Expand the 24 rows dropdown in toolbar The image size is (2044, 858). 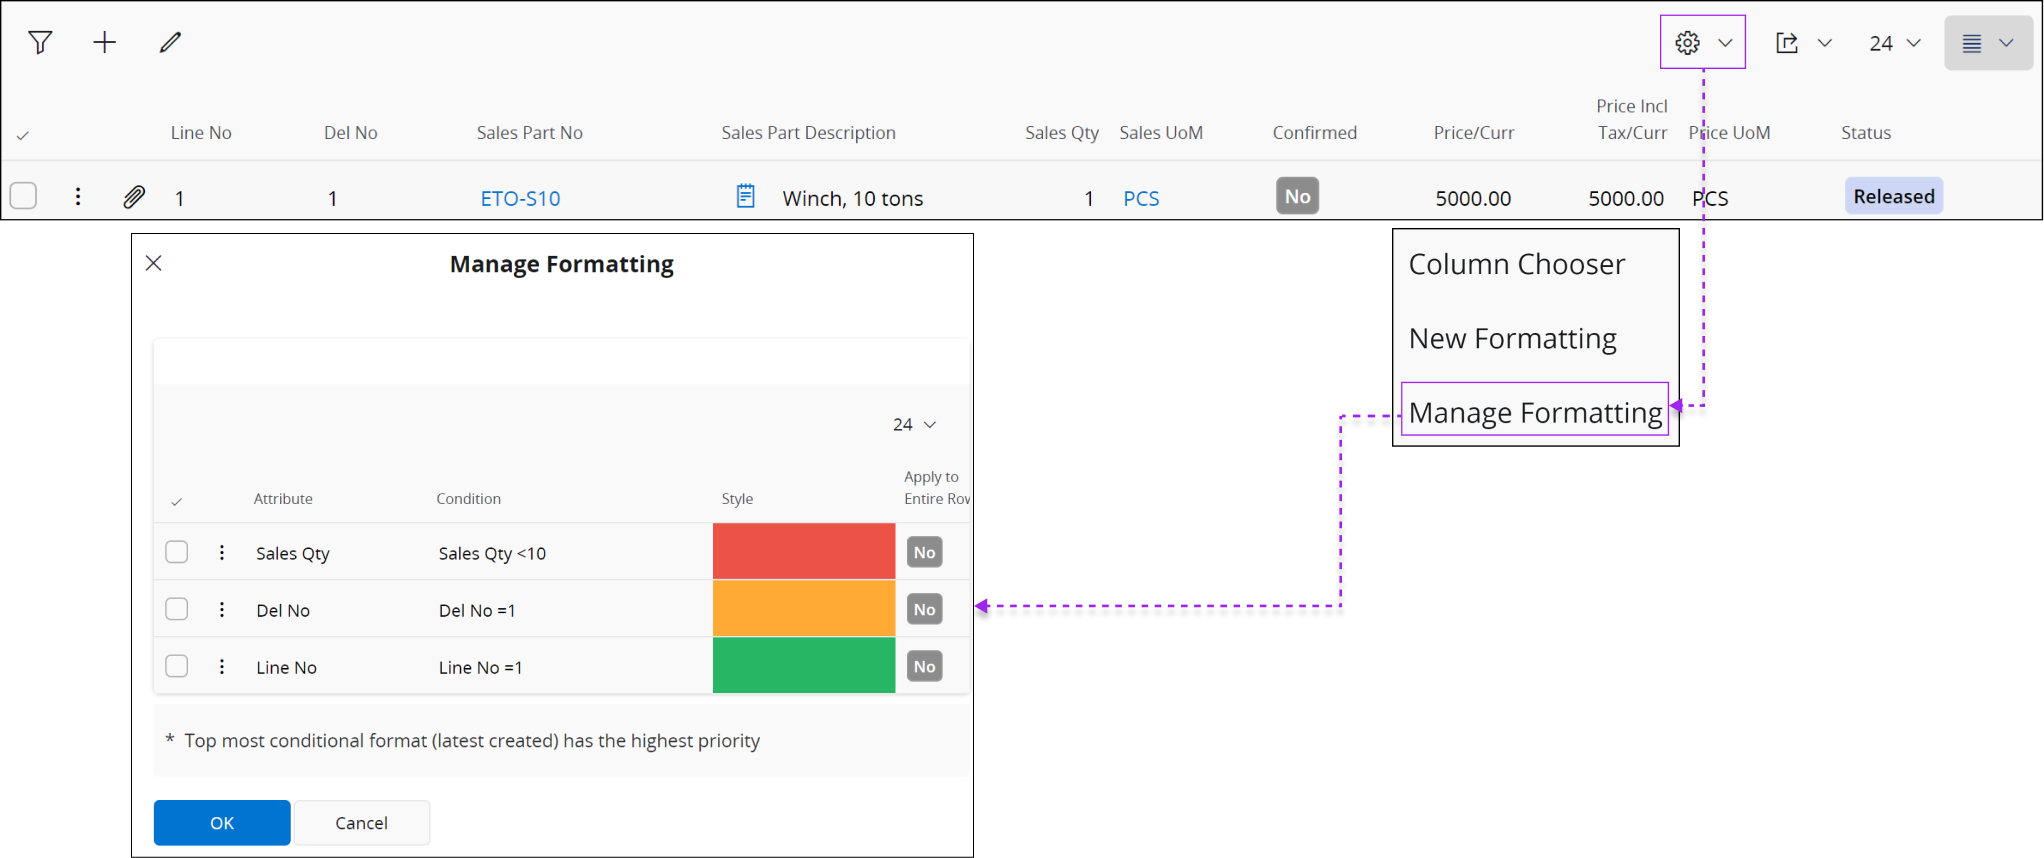[x=1895, y=43]
